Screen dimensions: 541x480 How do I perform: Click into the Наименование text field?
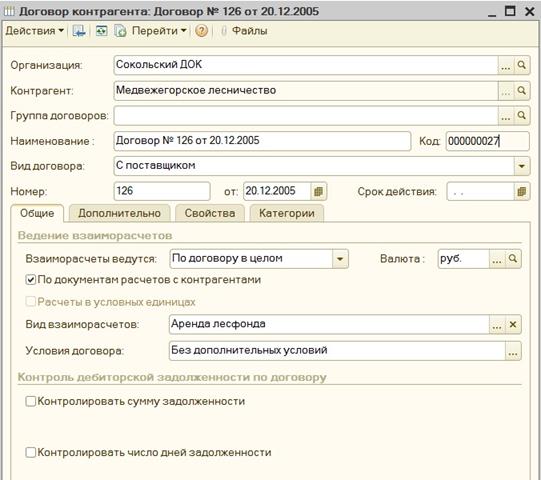[x=262, y=141]
